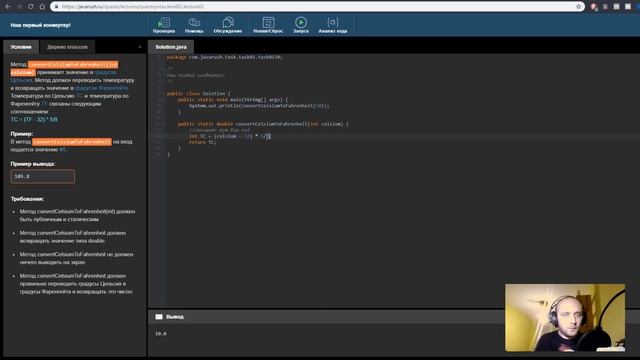Click the 'return TC;' code line
The width and height of the screenshot is (640, 360).
[202, 142]
